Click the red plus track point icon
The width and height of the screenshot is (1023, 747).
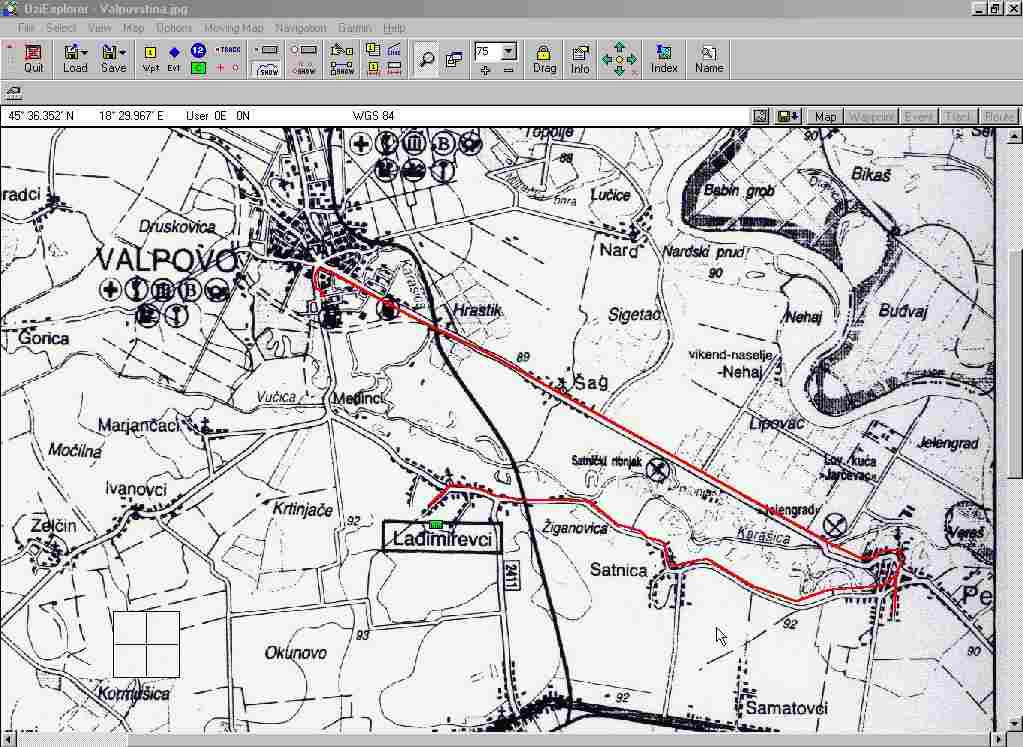pyautogui.click(x=220, y=67)
